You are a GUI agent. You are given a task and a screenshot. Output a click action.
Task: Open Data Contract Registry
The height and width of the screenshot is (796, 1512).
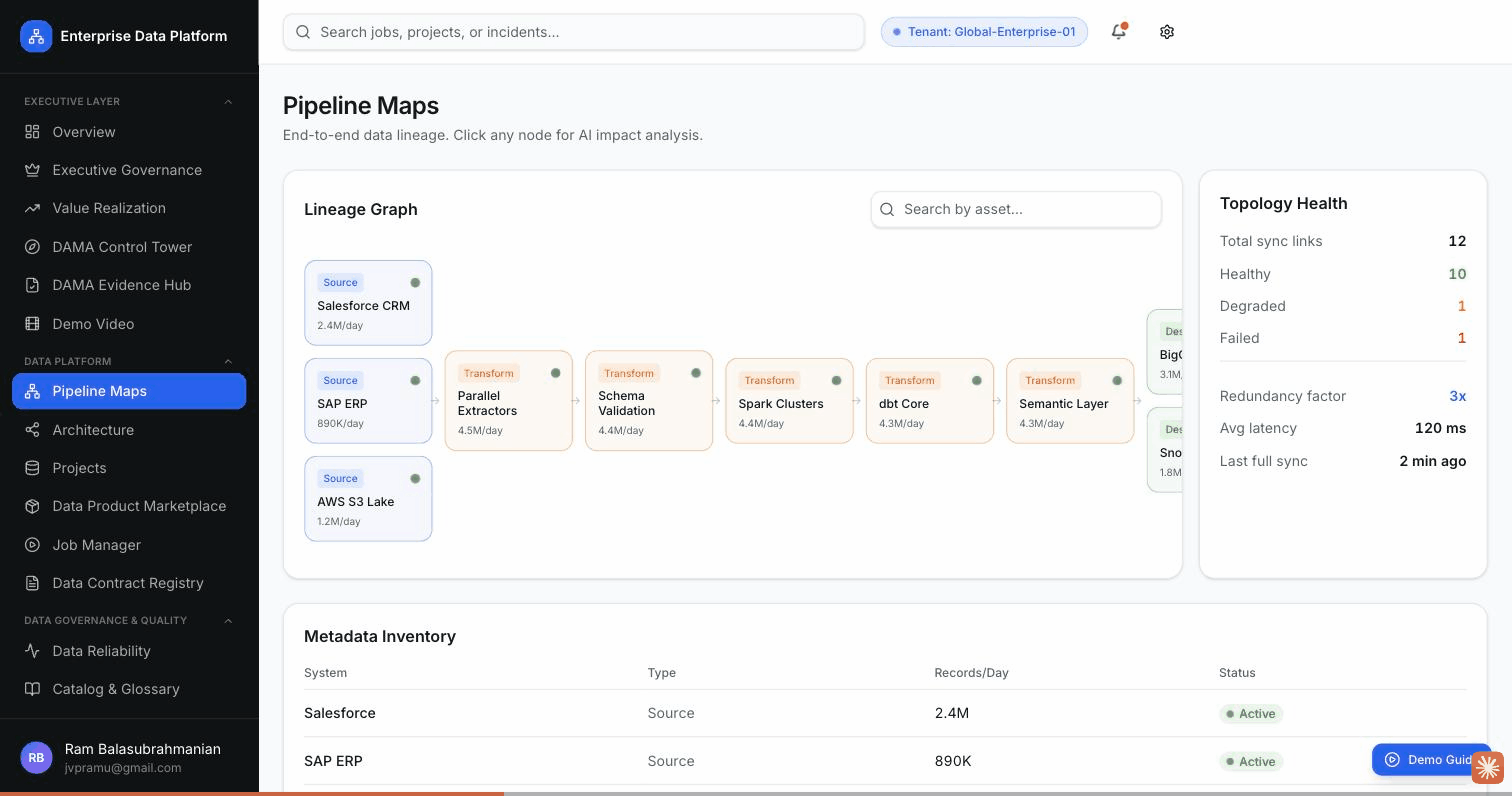point(129,583)
